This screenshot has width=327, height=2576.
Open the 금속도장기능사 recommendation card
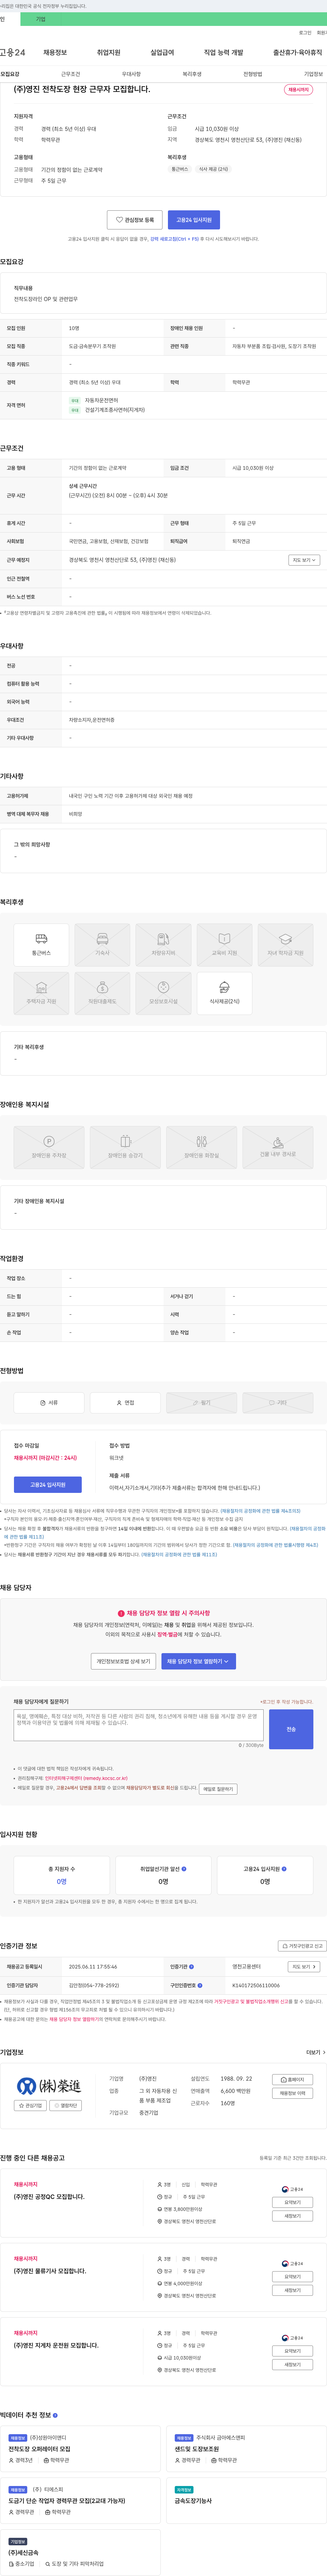246,2500
